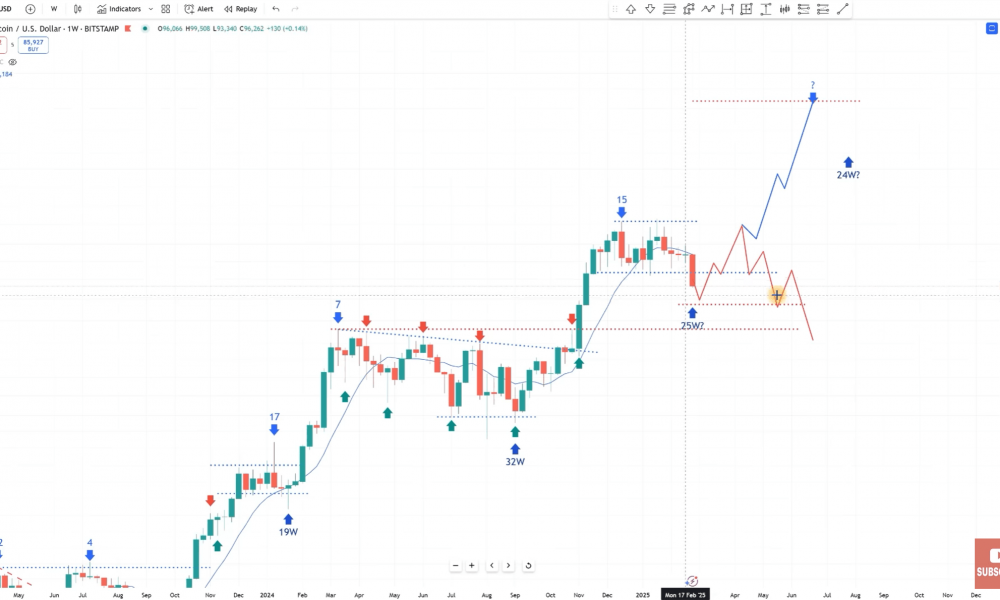Click the closing price value C96,262
Screen dimensions: 1000x600
tap(251, 29)
